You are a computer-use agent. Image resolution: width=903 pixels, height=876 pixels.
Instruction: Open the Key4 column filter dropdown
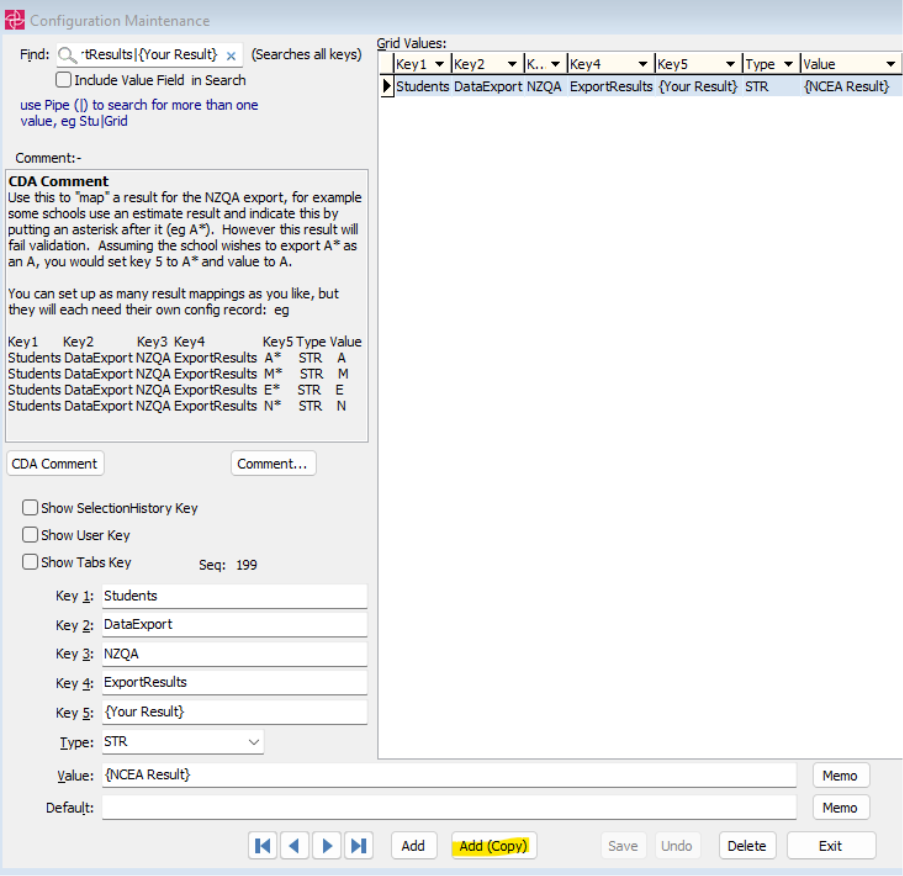tap(643, 64)
